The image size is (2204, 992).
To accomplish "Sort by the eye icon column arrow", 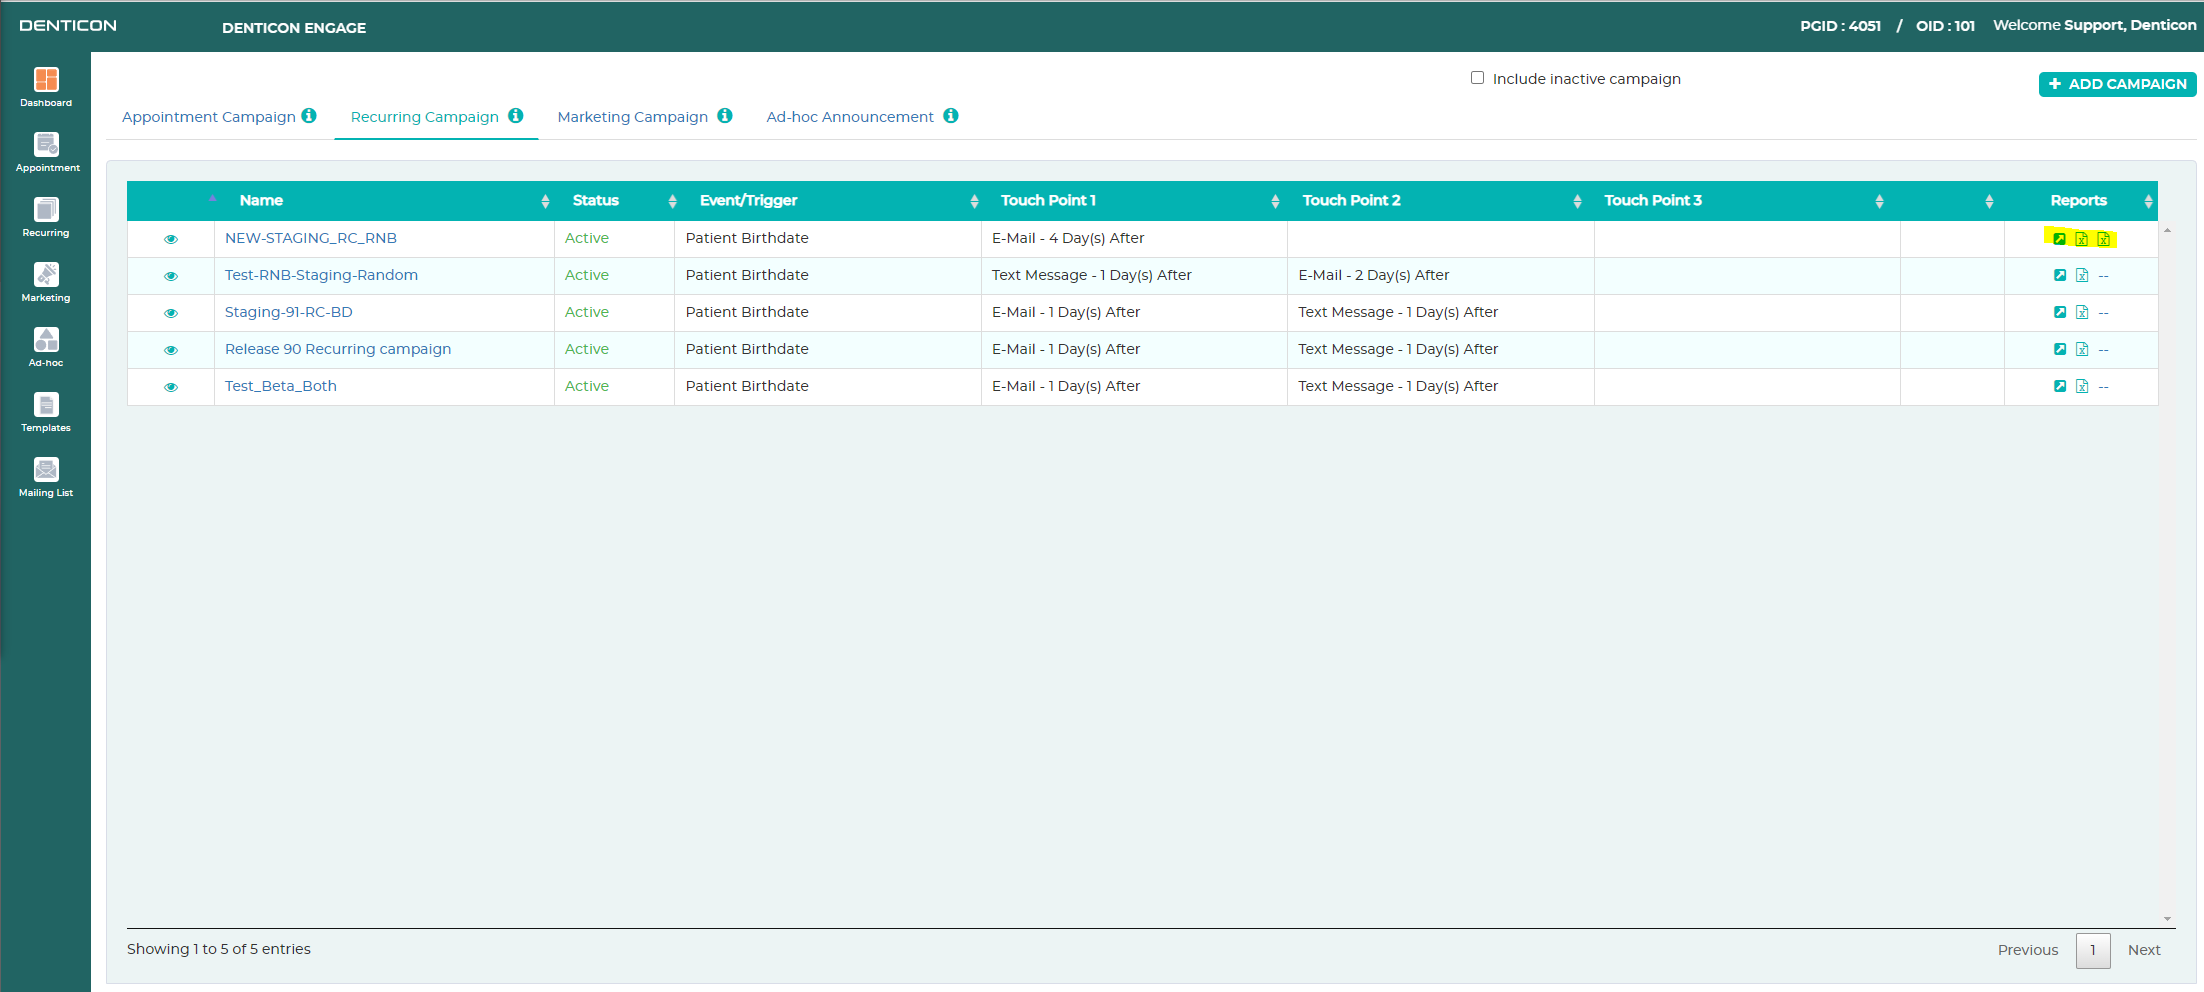I will point(212,199).
